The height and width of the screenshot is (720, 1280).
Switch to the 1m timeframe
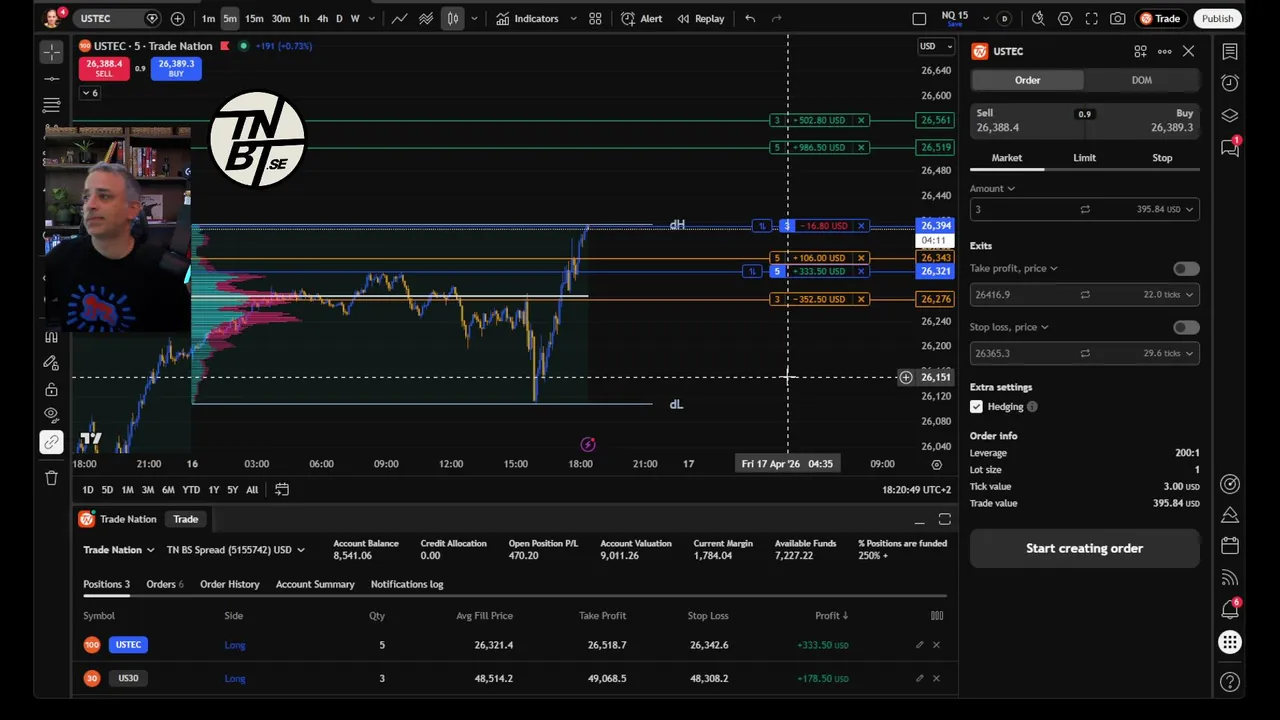(208, 18)
